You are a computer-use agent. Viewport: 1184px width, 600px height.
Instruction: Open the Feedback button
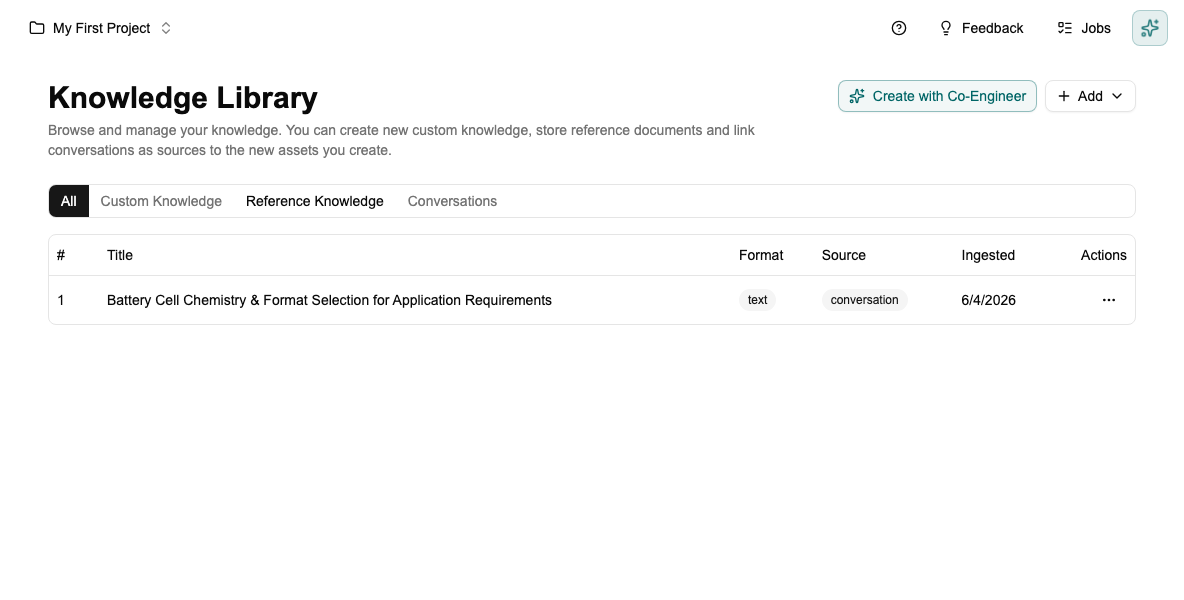click(x=981, y=28)
